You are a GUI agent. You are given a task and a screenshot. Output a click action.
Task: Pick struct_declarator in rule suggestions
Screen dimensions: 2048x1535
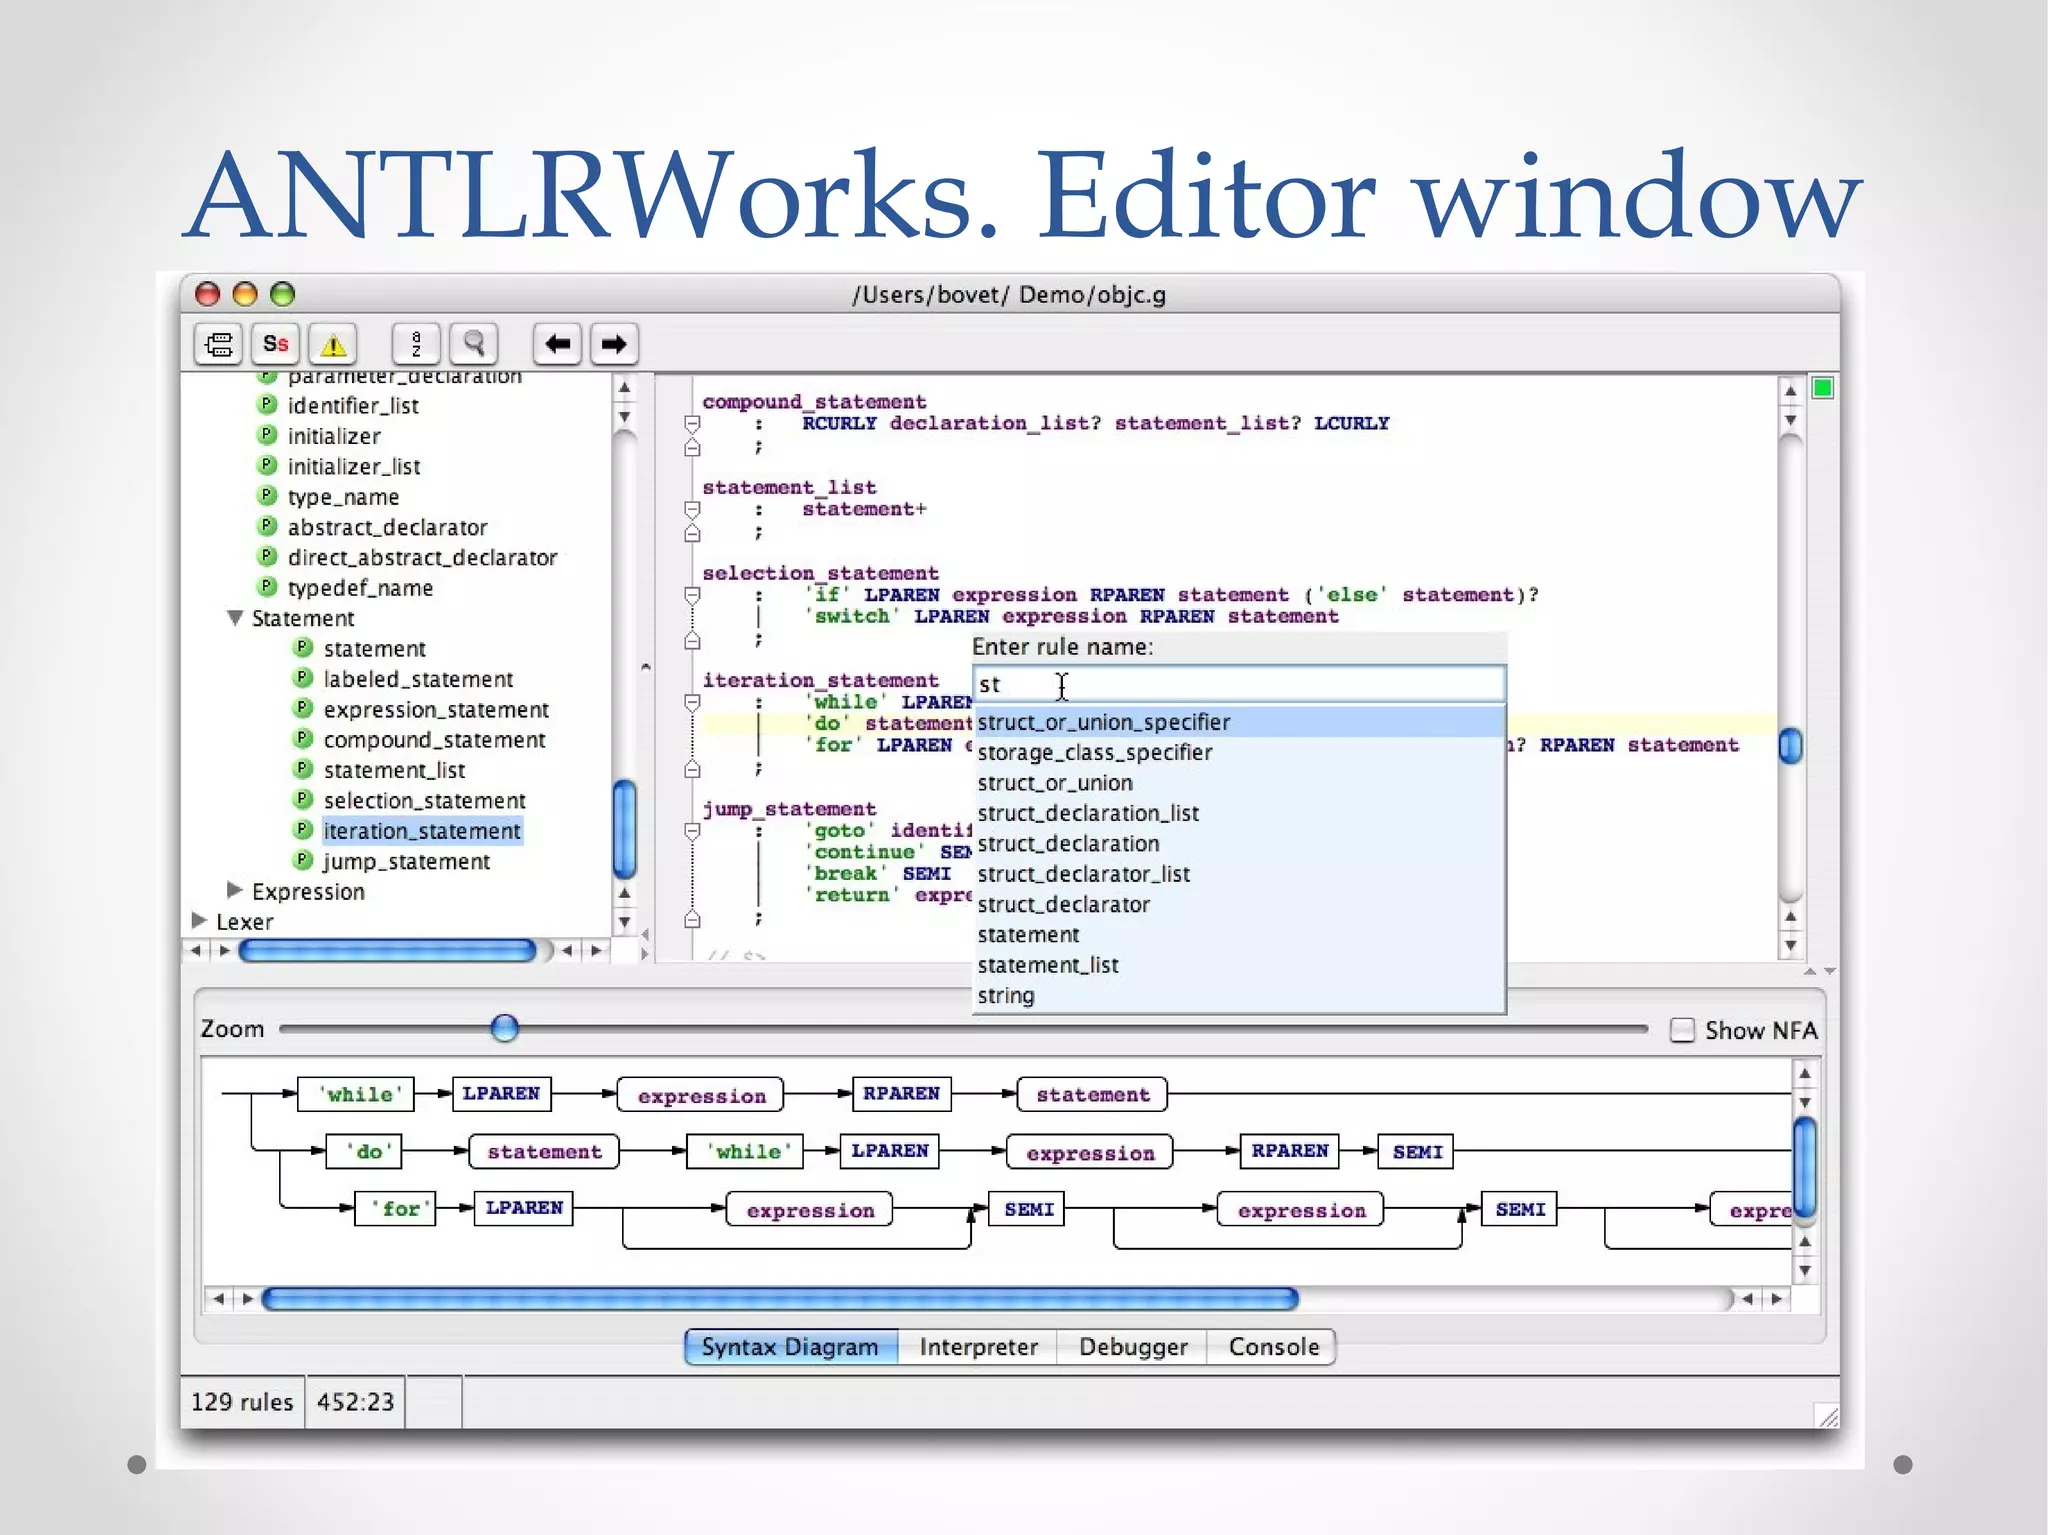[1239, 904]
